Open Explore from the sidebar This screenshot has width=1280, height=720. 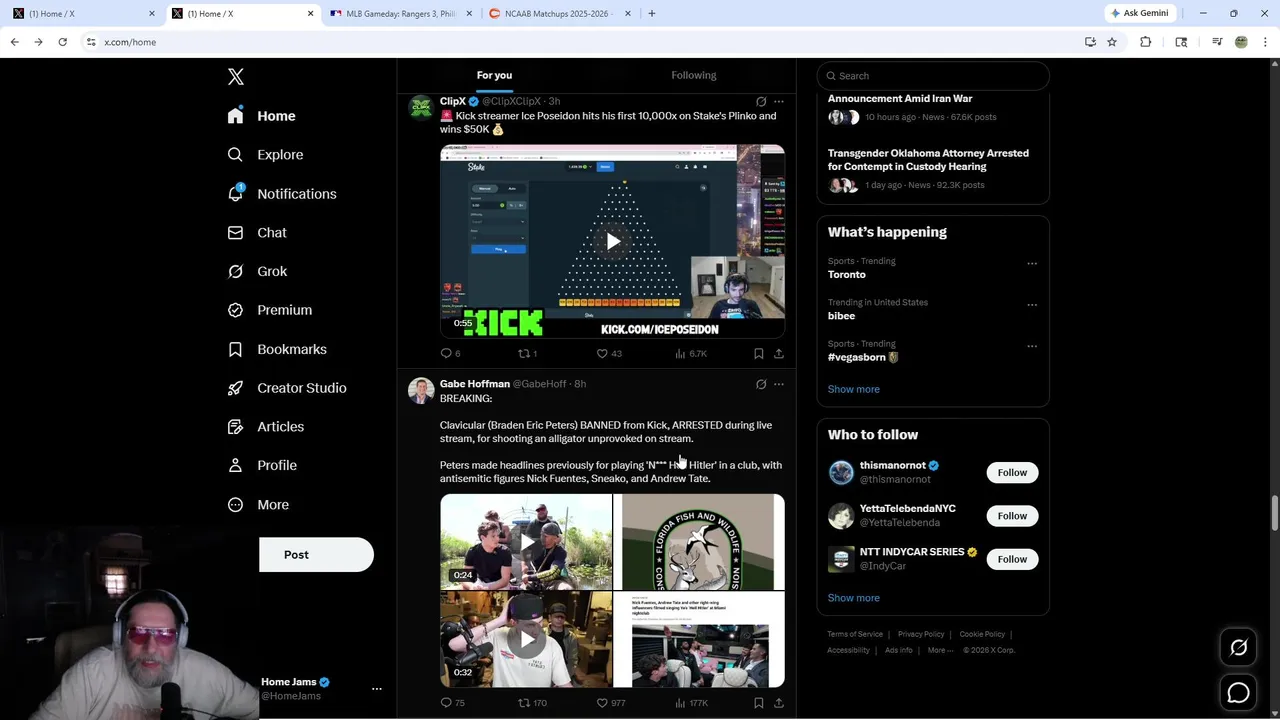pos(265,155)
